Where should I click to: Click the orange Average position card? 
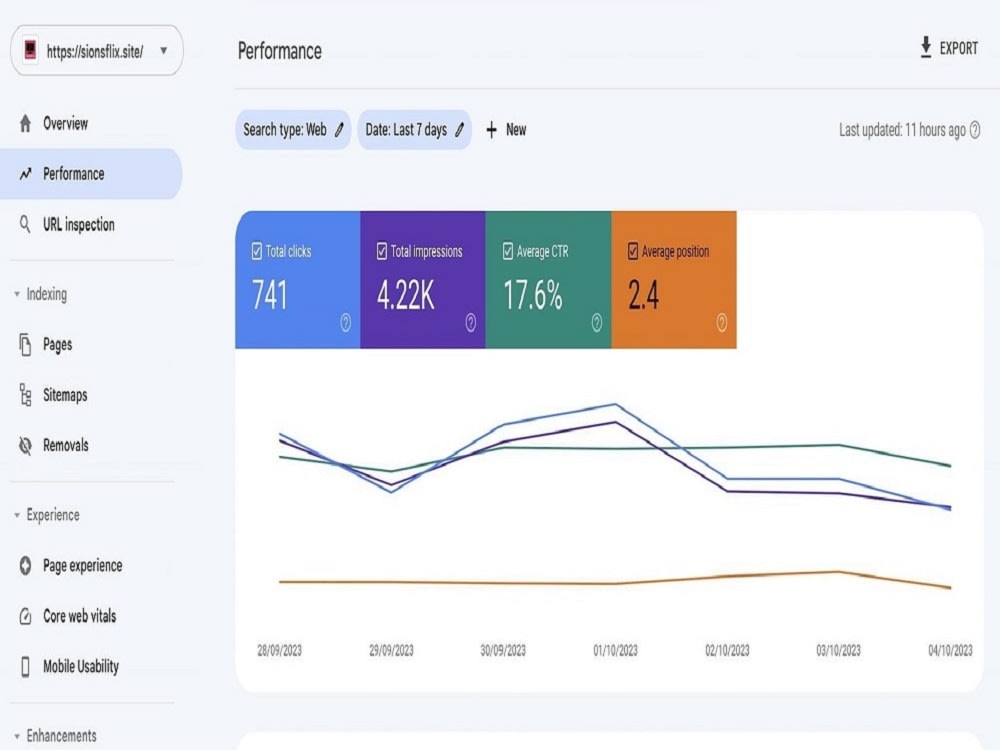(674, 280)
